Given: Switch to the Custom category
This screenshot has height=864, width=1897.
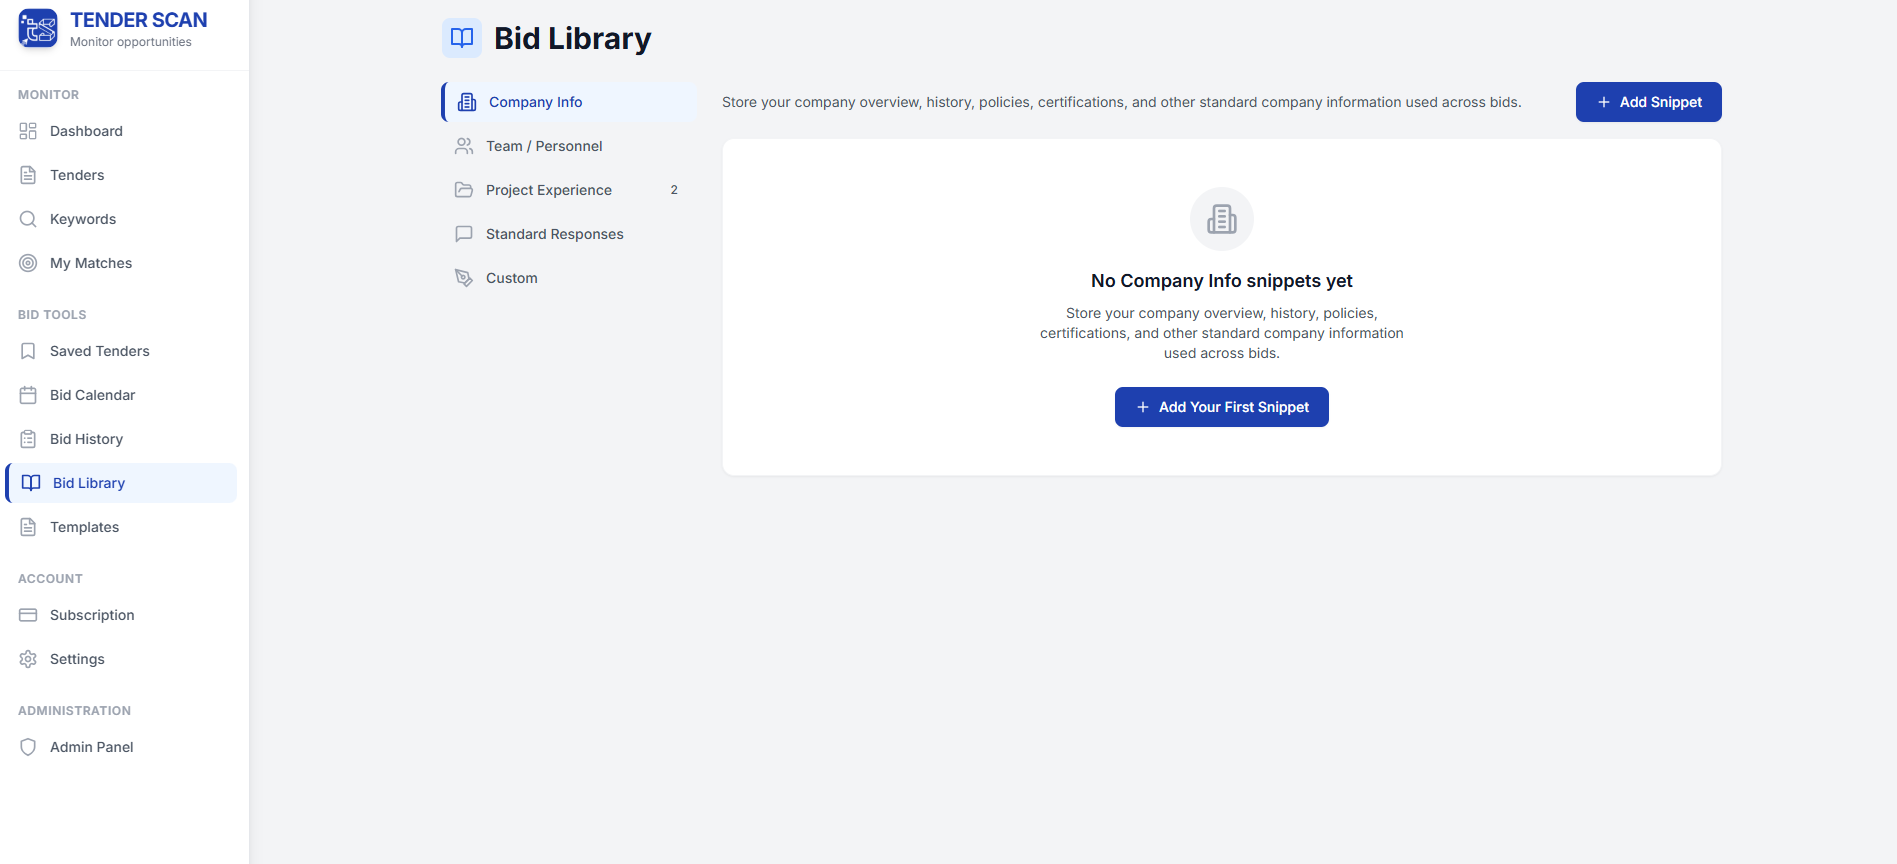Looking at the screenshot, I should tap(569, 278).
